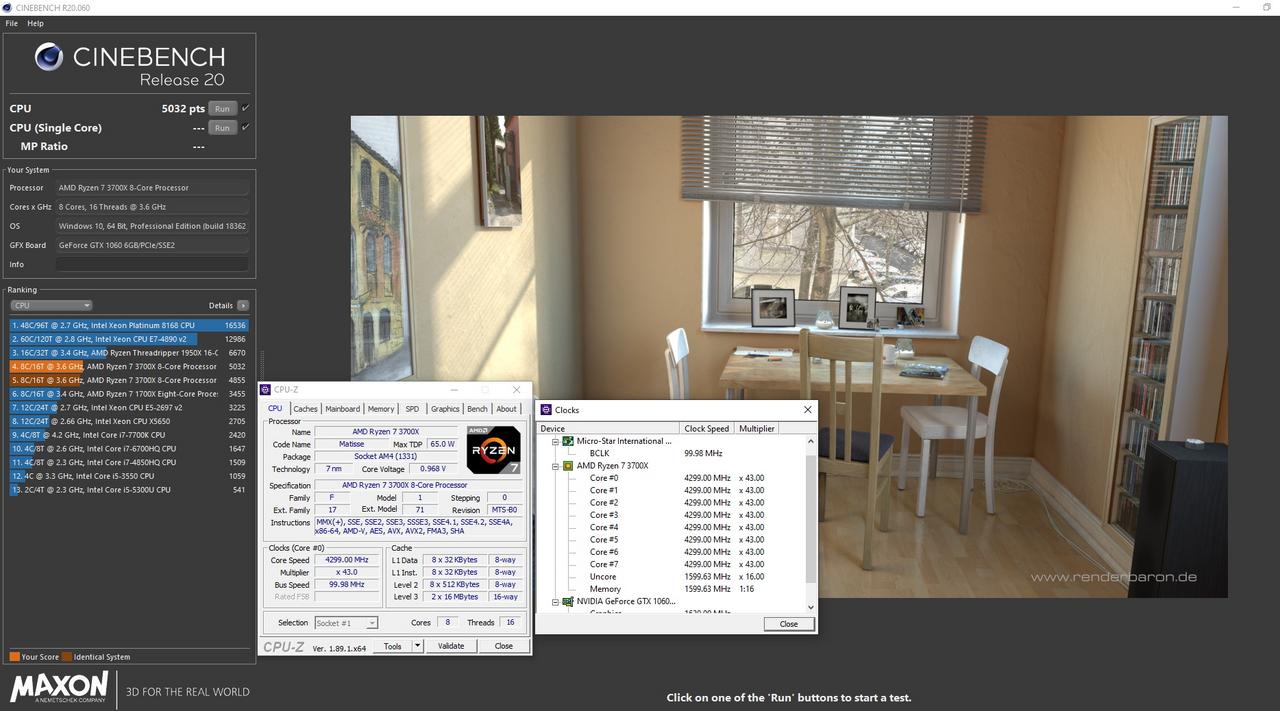Screen dimensions: 1280x711
Task: Select Intel Core i7-7700K ranking row
Action: pyautogui.click(x=129, y=435)
